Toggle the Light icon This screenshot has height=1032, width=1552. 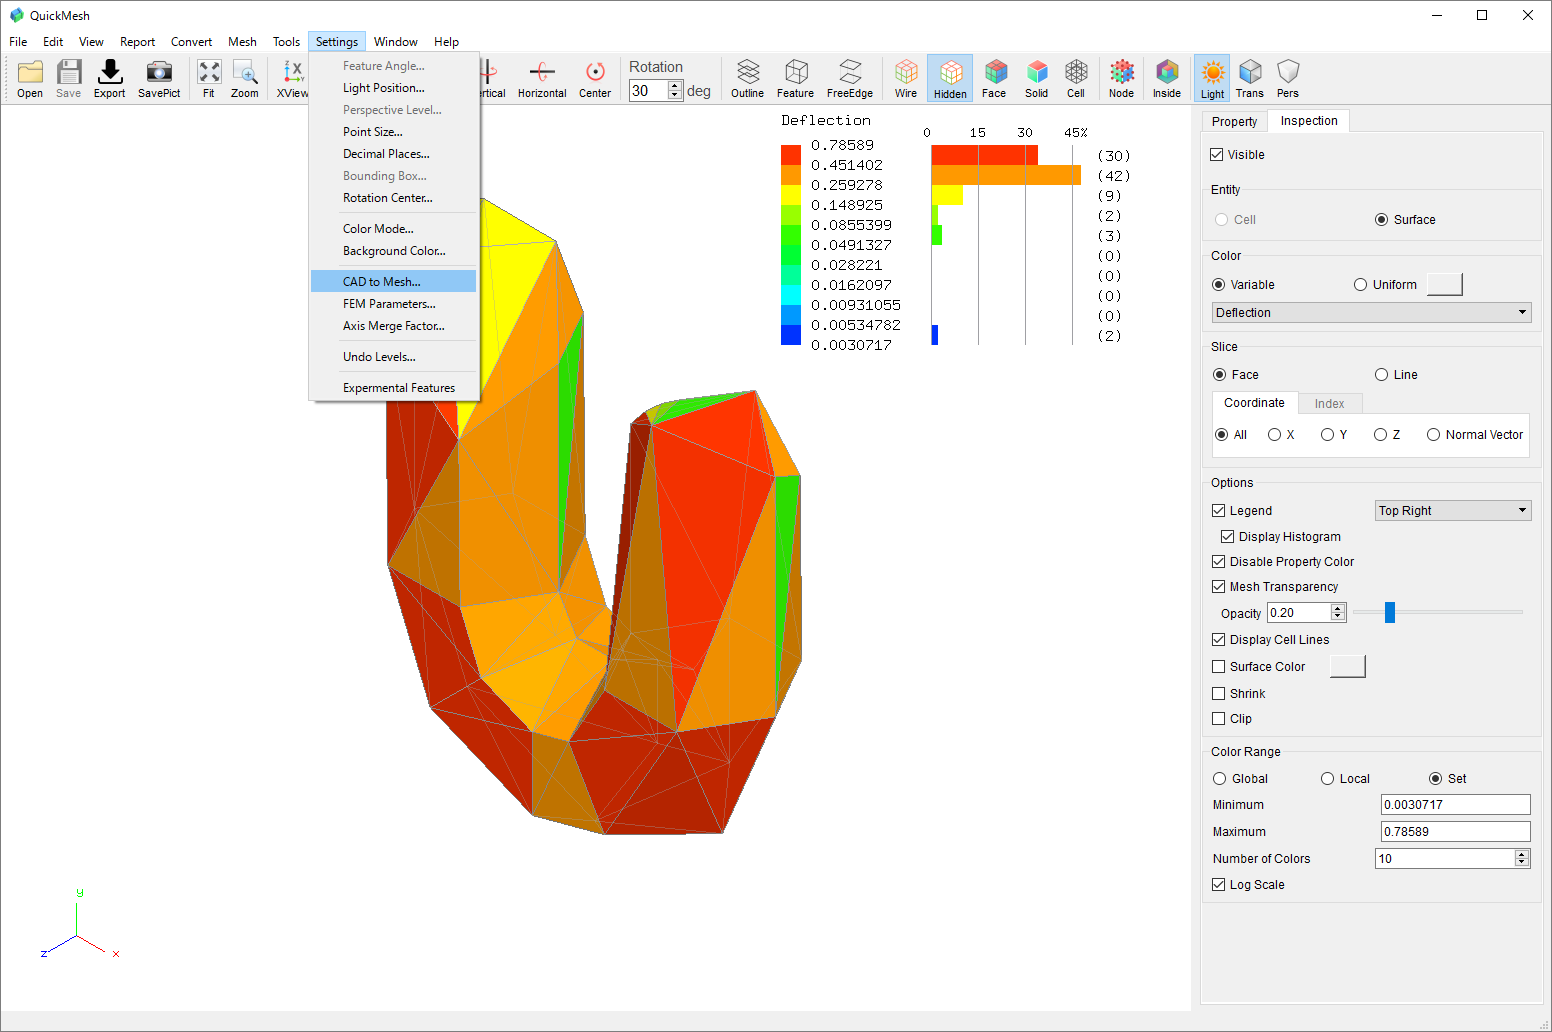pos(1212,78)
